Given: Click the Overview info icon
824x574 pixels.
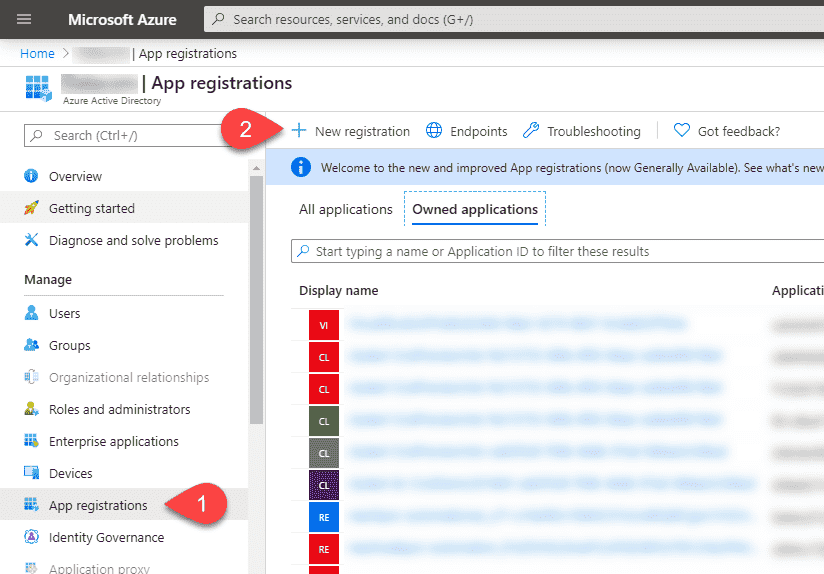Looking at the screenshot, I should tap(31, 176).
